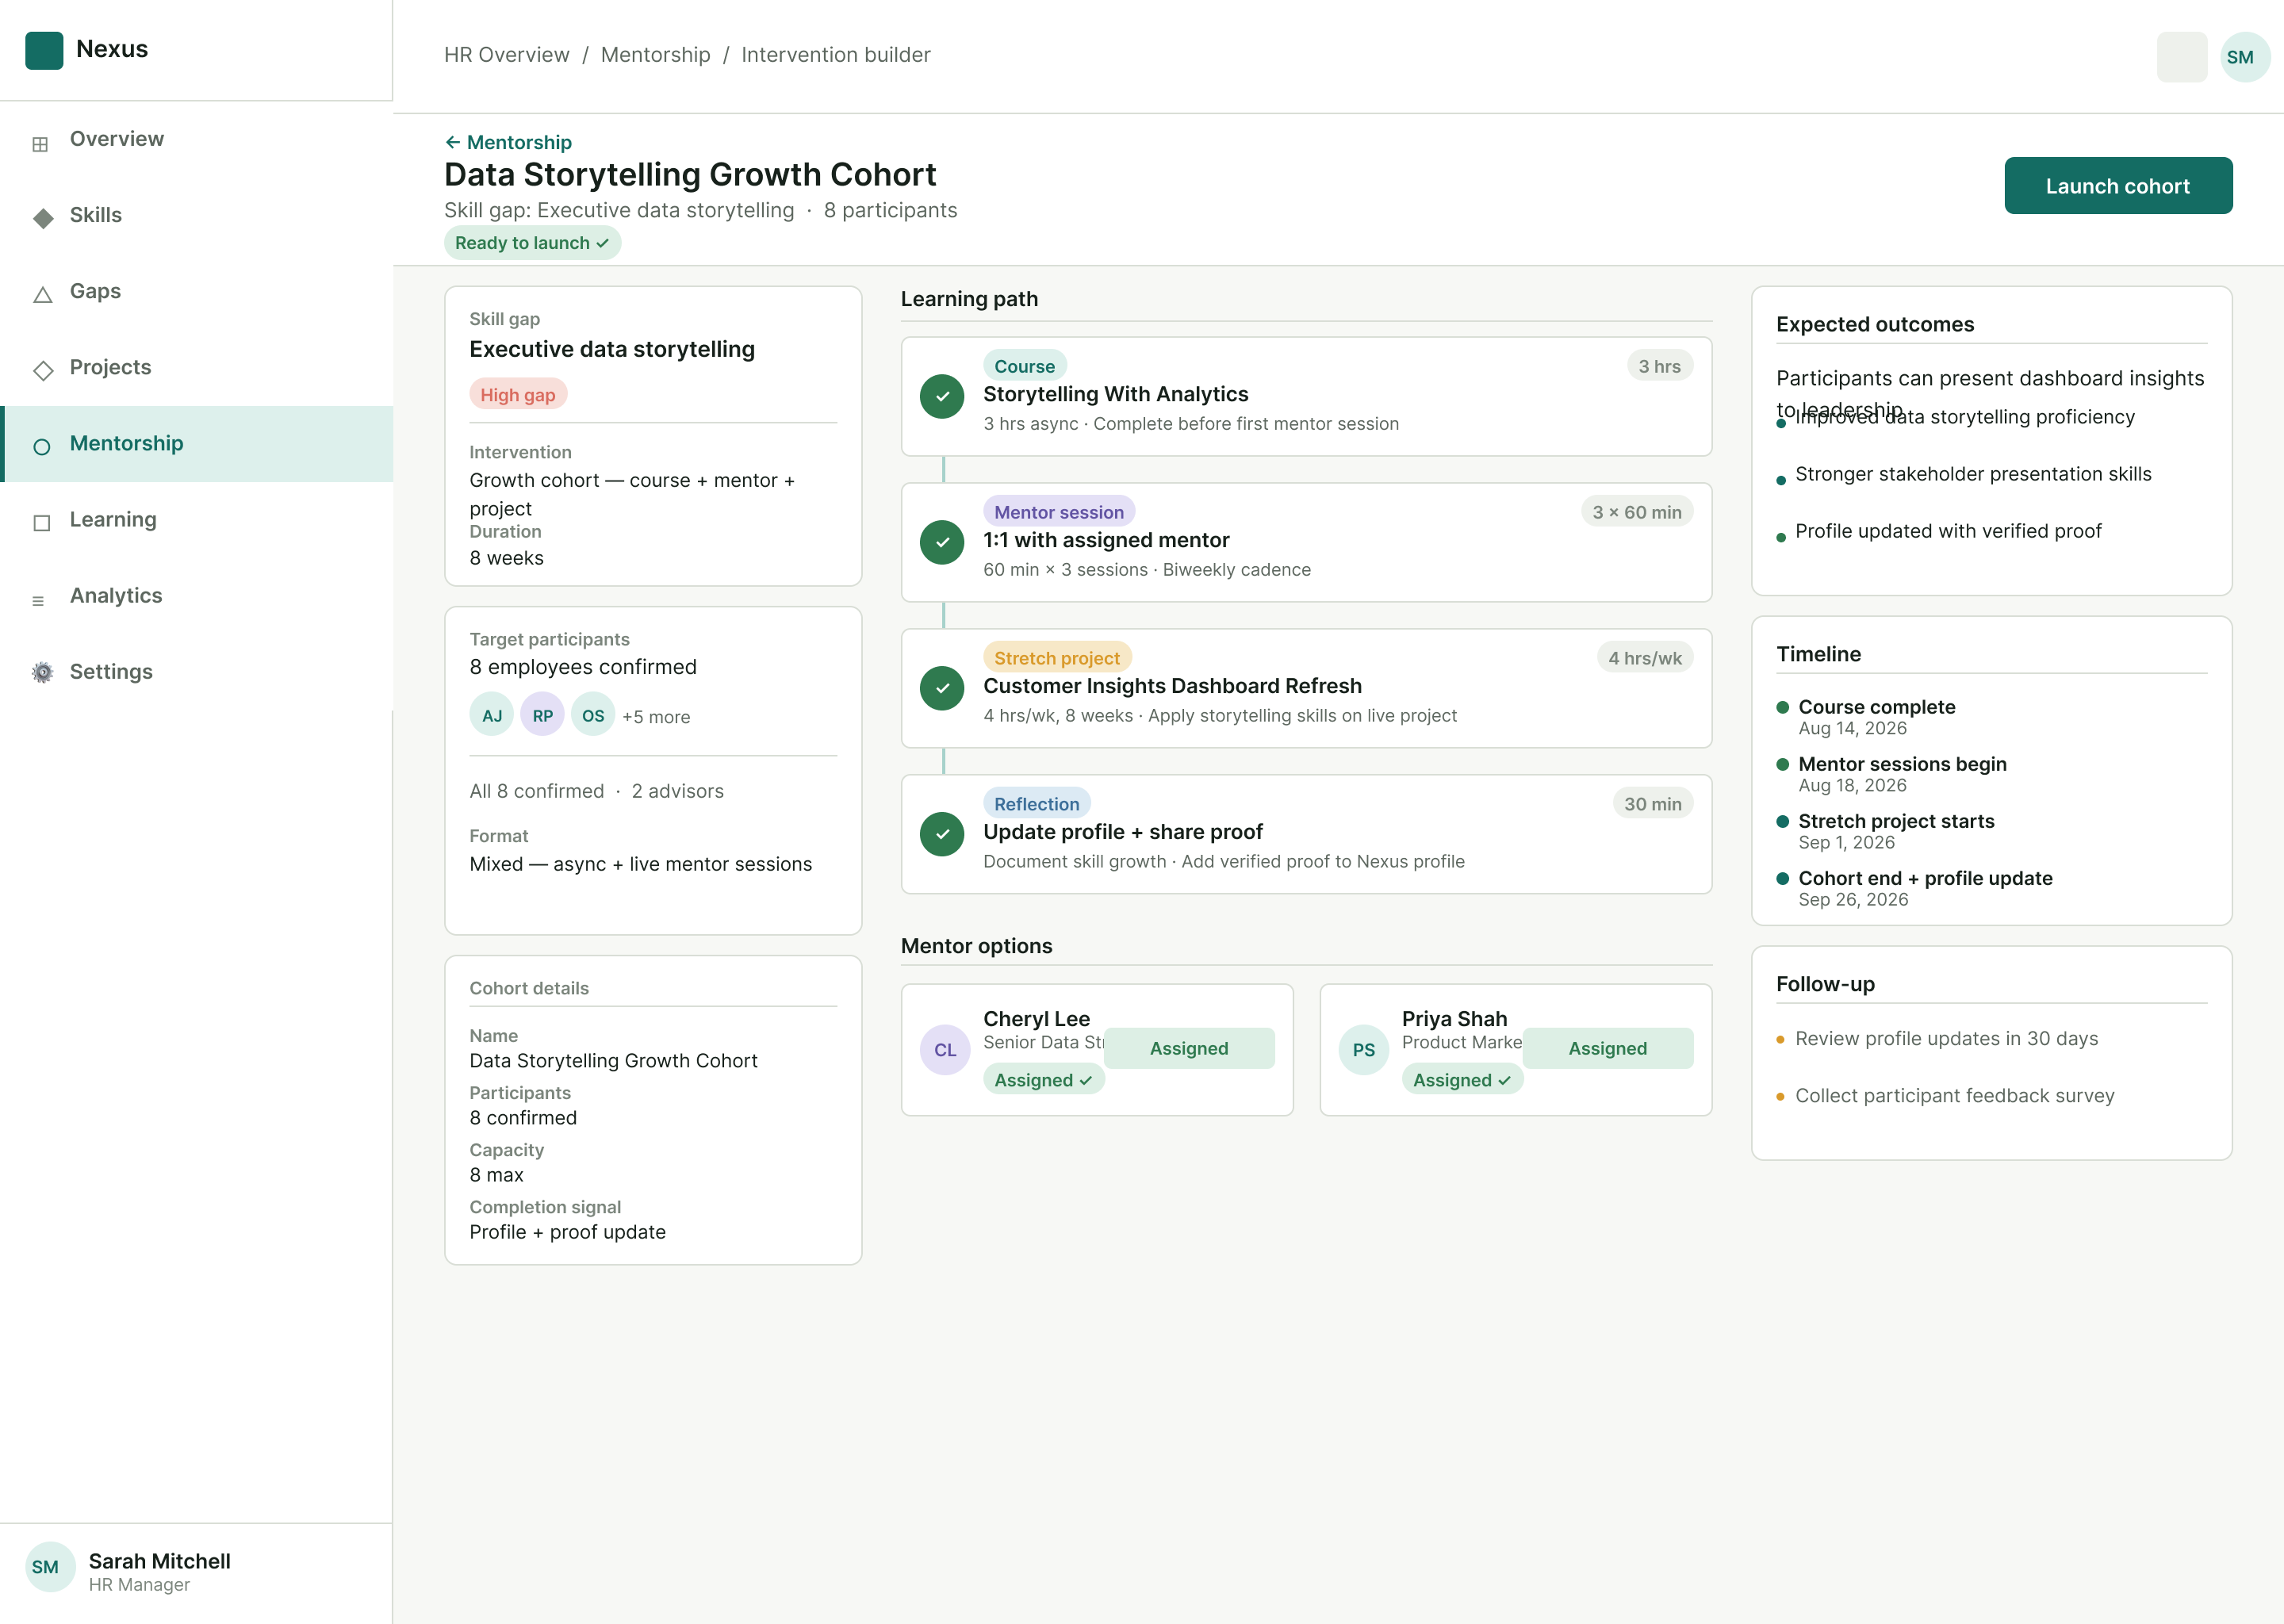Click the Mentor session tag
The image size is (2284, 1624).
click(1059, 512)
